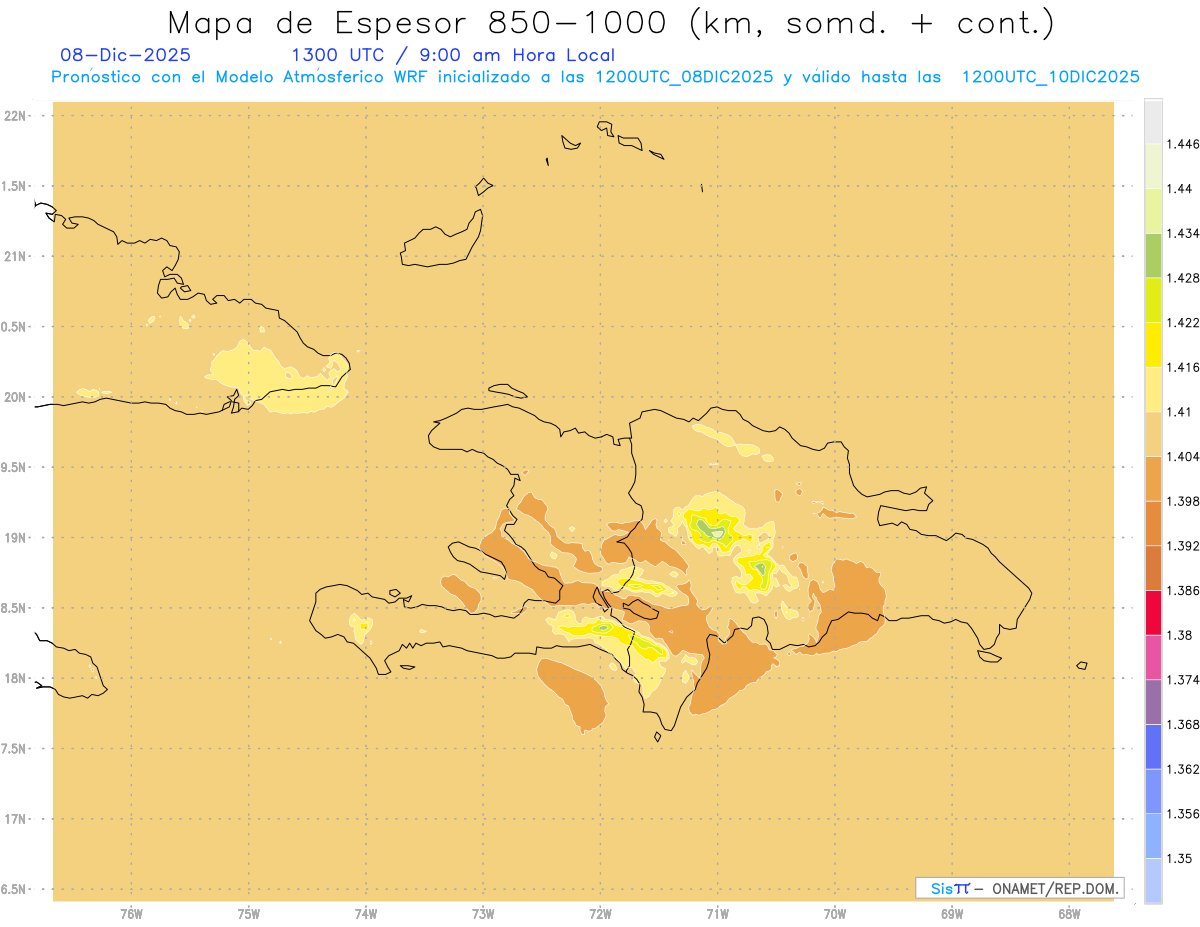The image size is (1200, 927).
Task: Click the light gray swatch atop the colorbar
Action: pyautogui.click(x=1153, y=121)
